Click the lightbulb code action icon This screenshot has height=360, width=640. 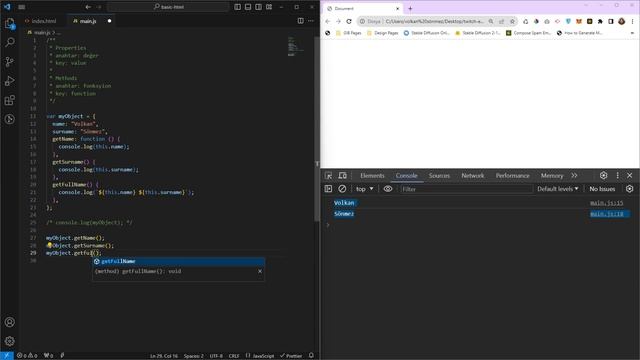point(49,245)
